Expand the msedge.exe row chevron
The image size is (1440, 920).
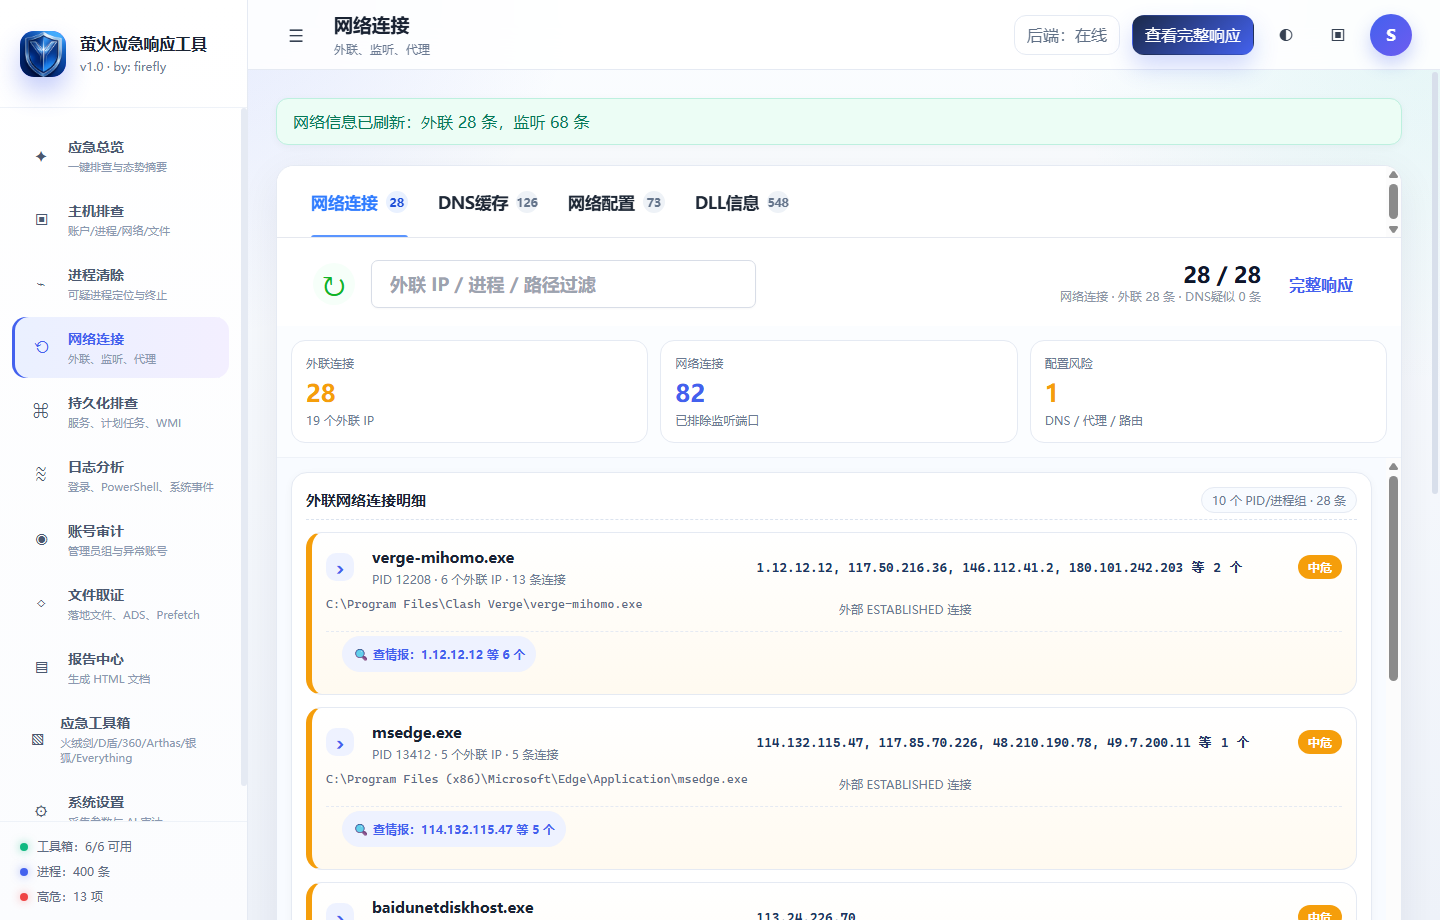340,743
